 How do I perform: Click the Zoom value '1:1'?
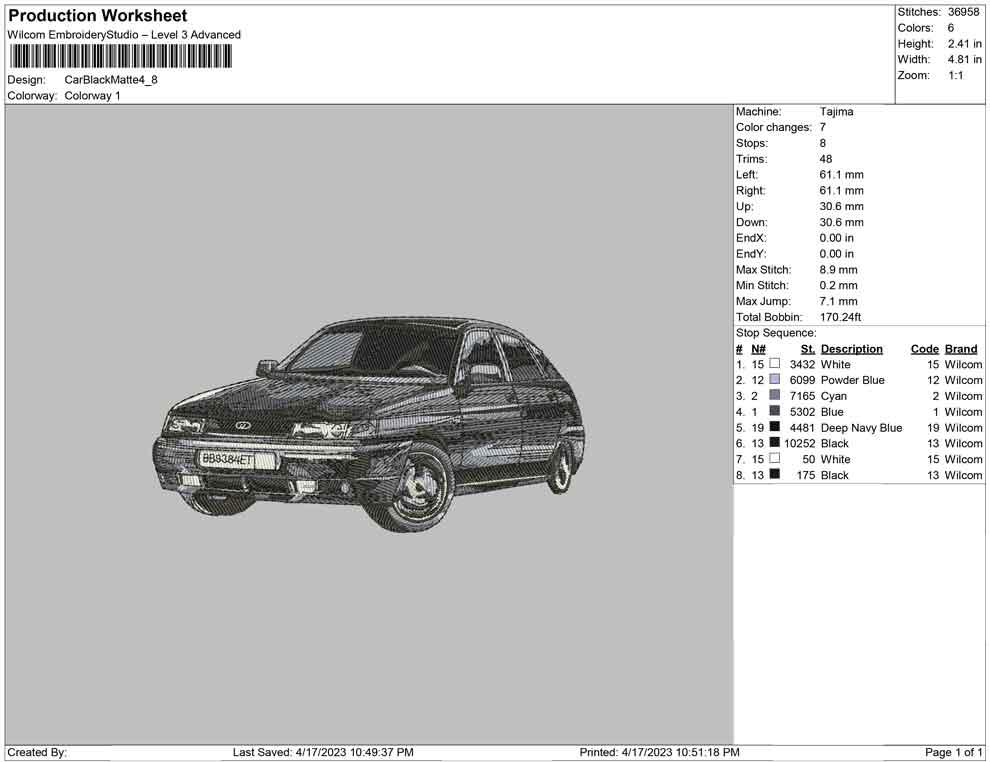[x=956, y=75]
